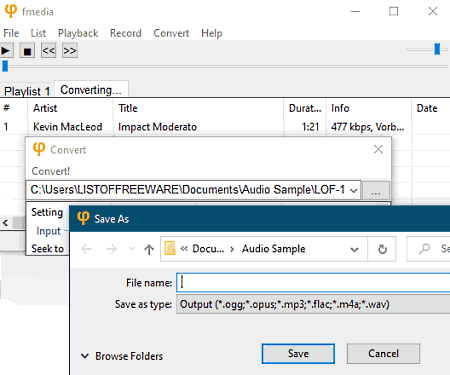
Task: Go back in Save As navigation
Action: point(86,249)
